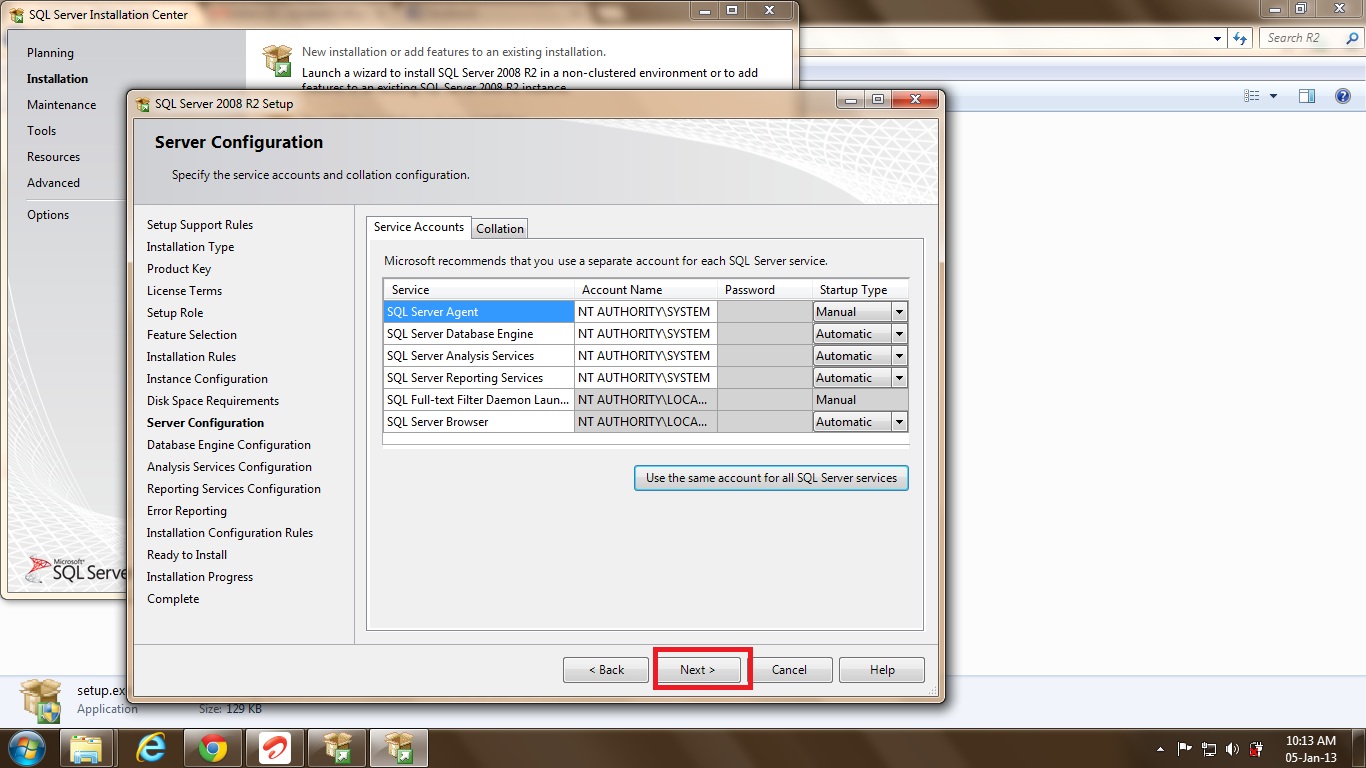Switch to the Collation tab
This screenshot has width=1366, height=768.
[500, 229]
